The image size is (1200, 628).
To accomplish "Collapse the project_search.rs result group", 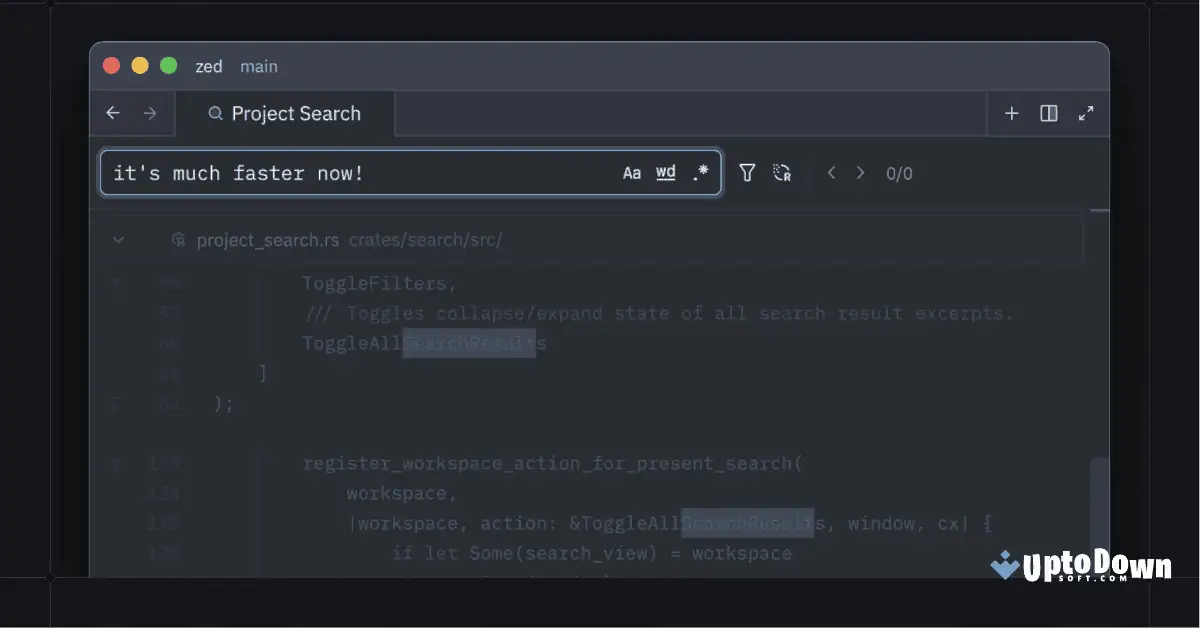I will 118,240.
